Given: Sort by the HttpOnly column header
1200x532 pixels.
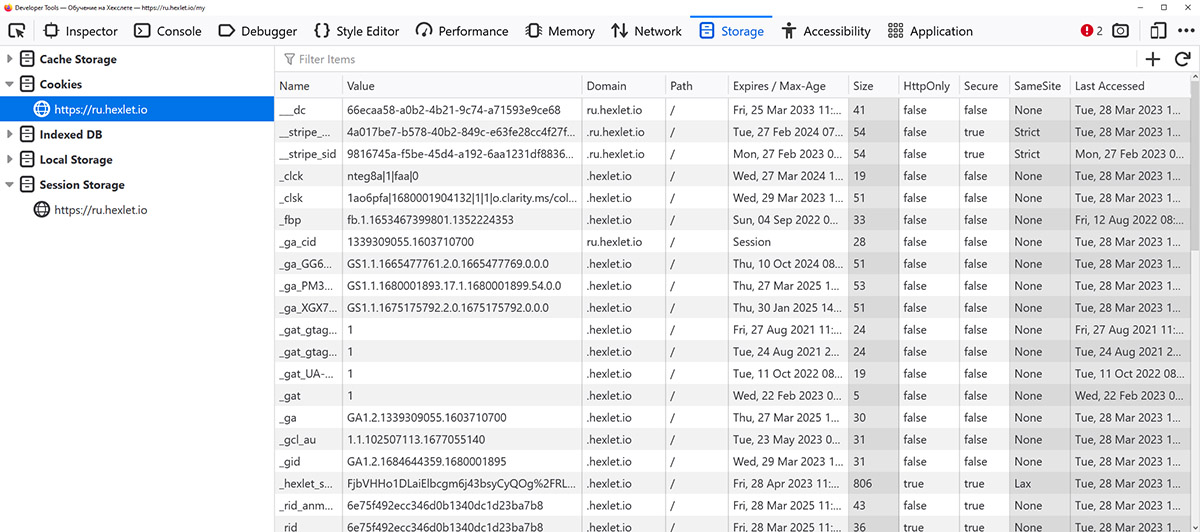Looking at the screenshot, I should [927, 86].
